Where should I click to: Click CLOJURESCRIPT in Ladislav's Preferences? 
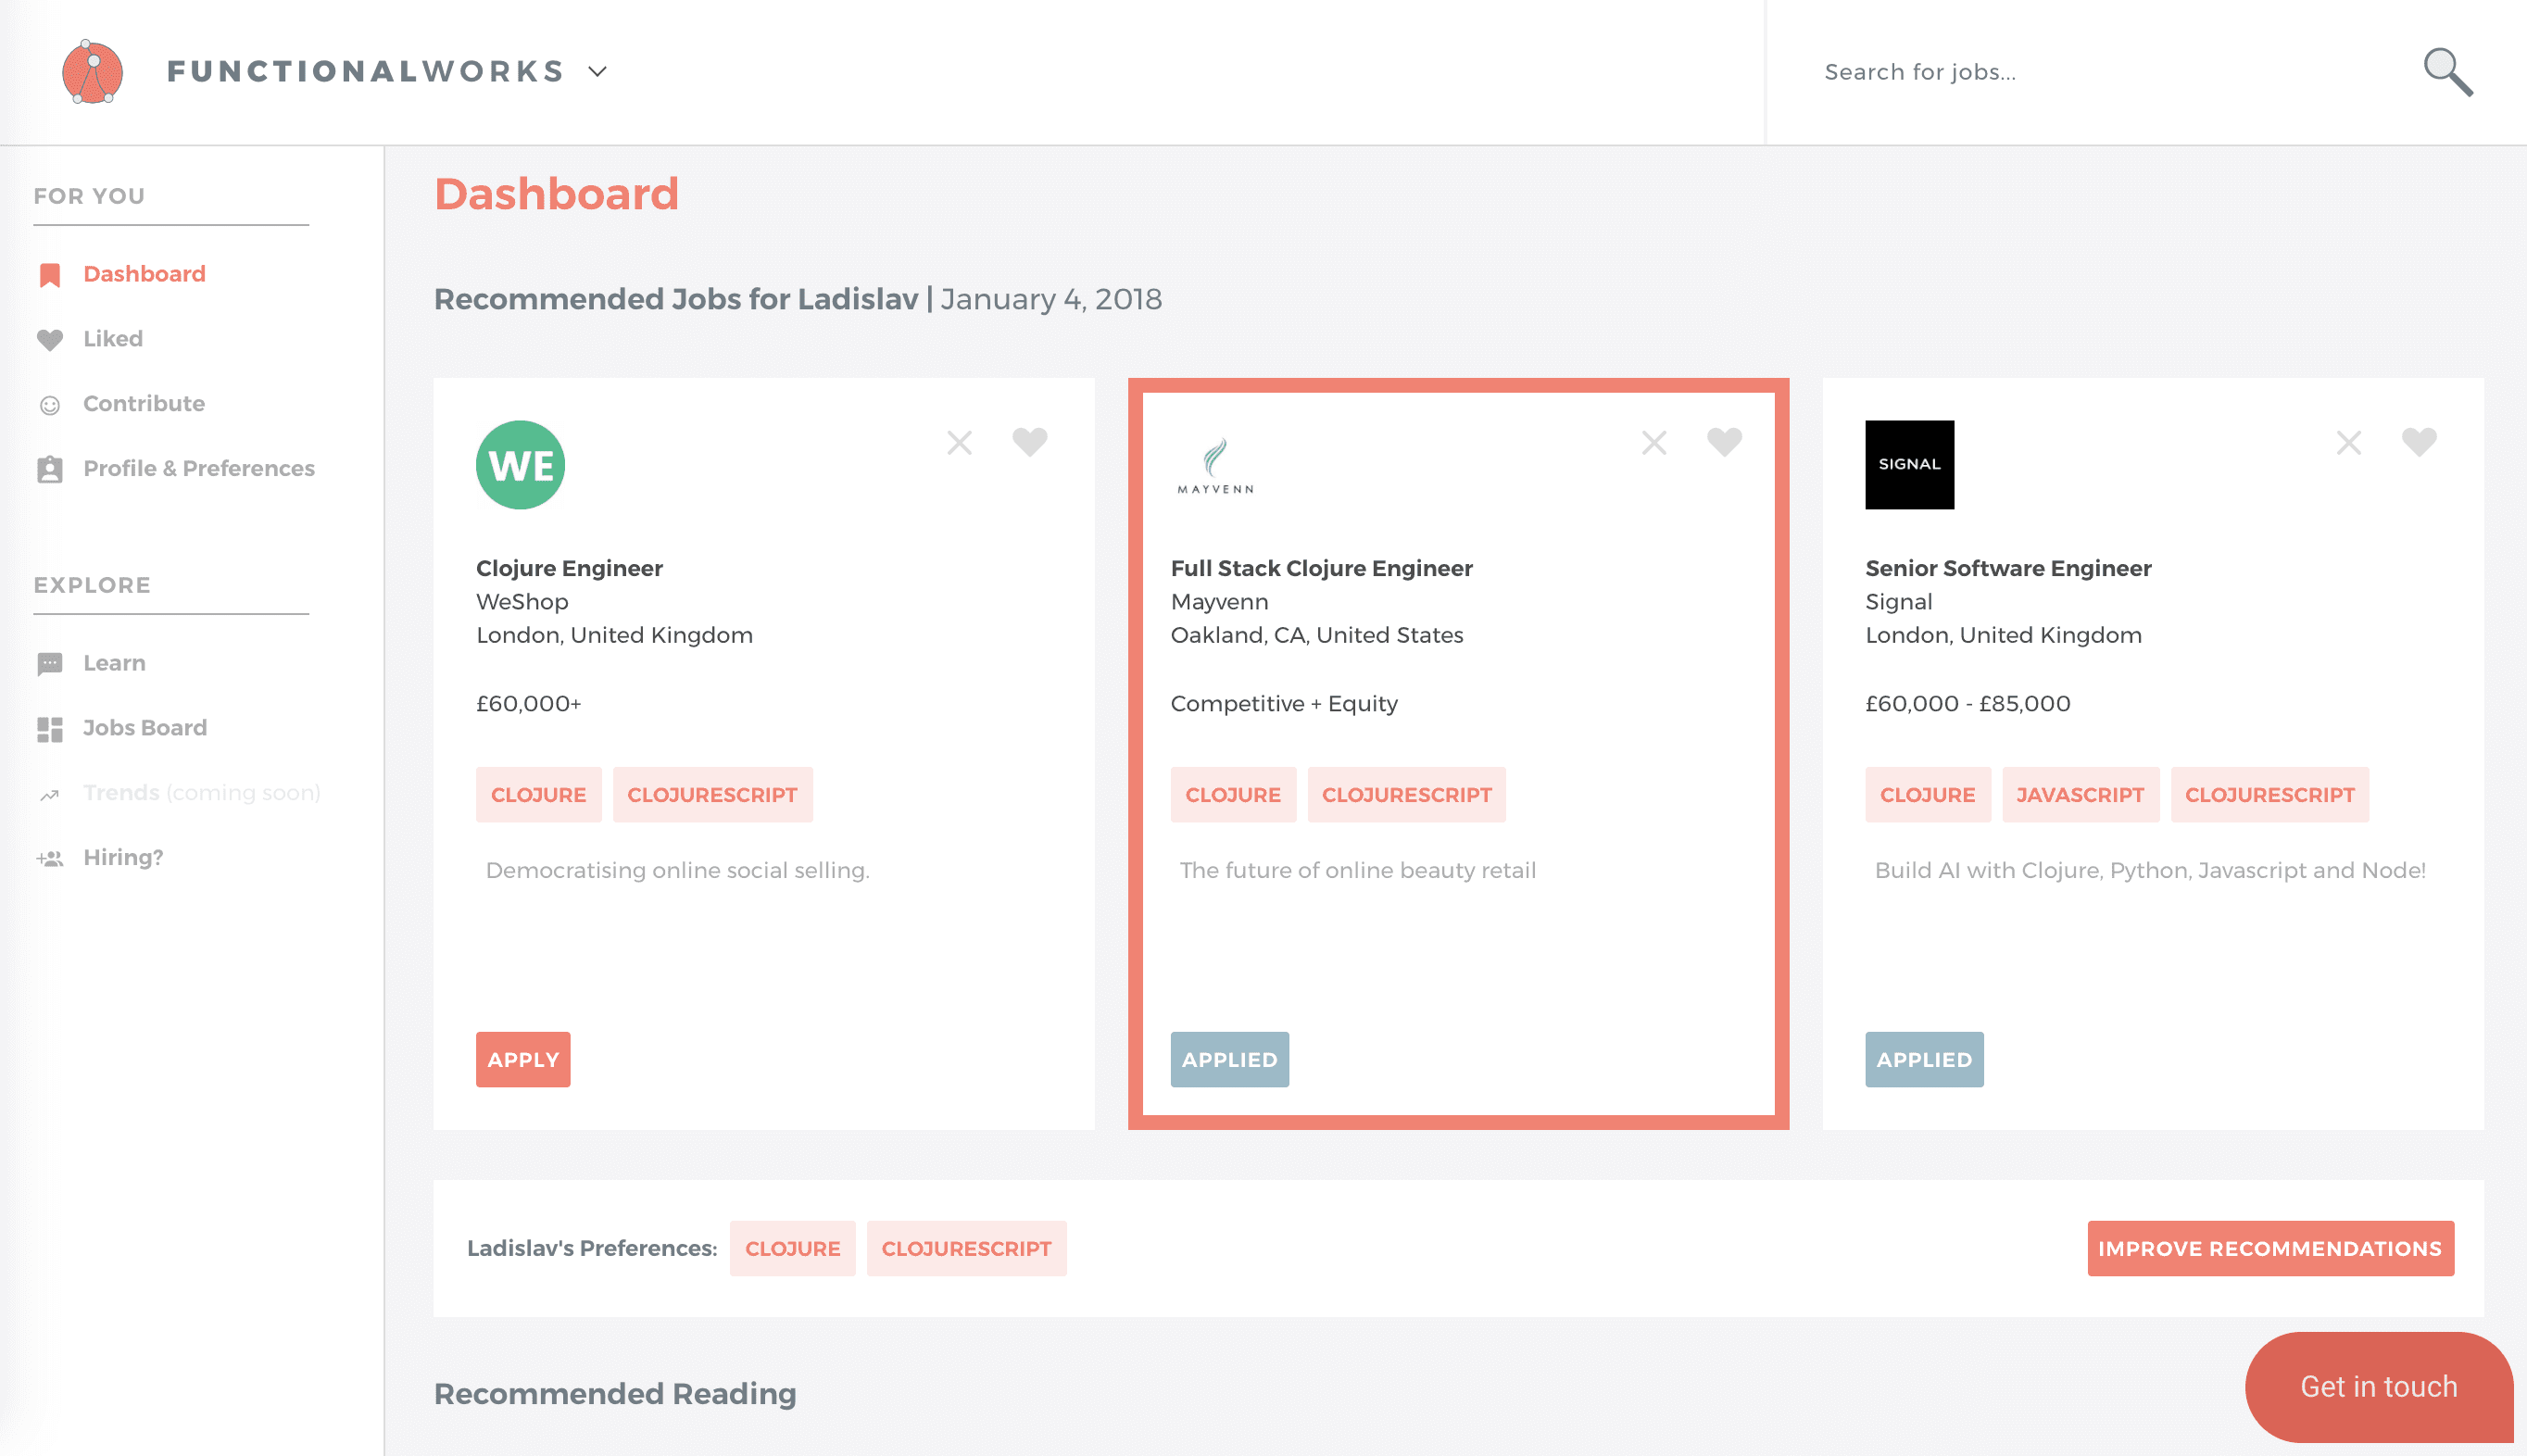coord(966,1249)
